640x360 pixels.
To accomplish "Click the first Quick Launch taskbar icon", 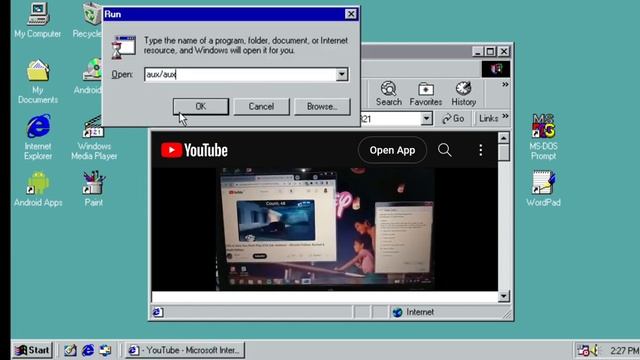I will click(70, 350).
